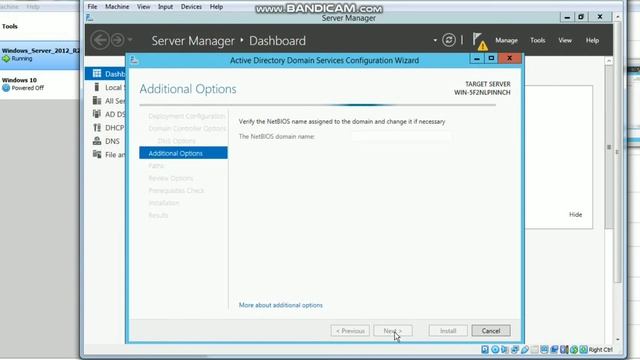The height and width of the screenshot is (360, 640).
Task: Minimize the configuration wizard window
Action: pos(476,59)
